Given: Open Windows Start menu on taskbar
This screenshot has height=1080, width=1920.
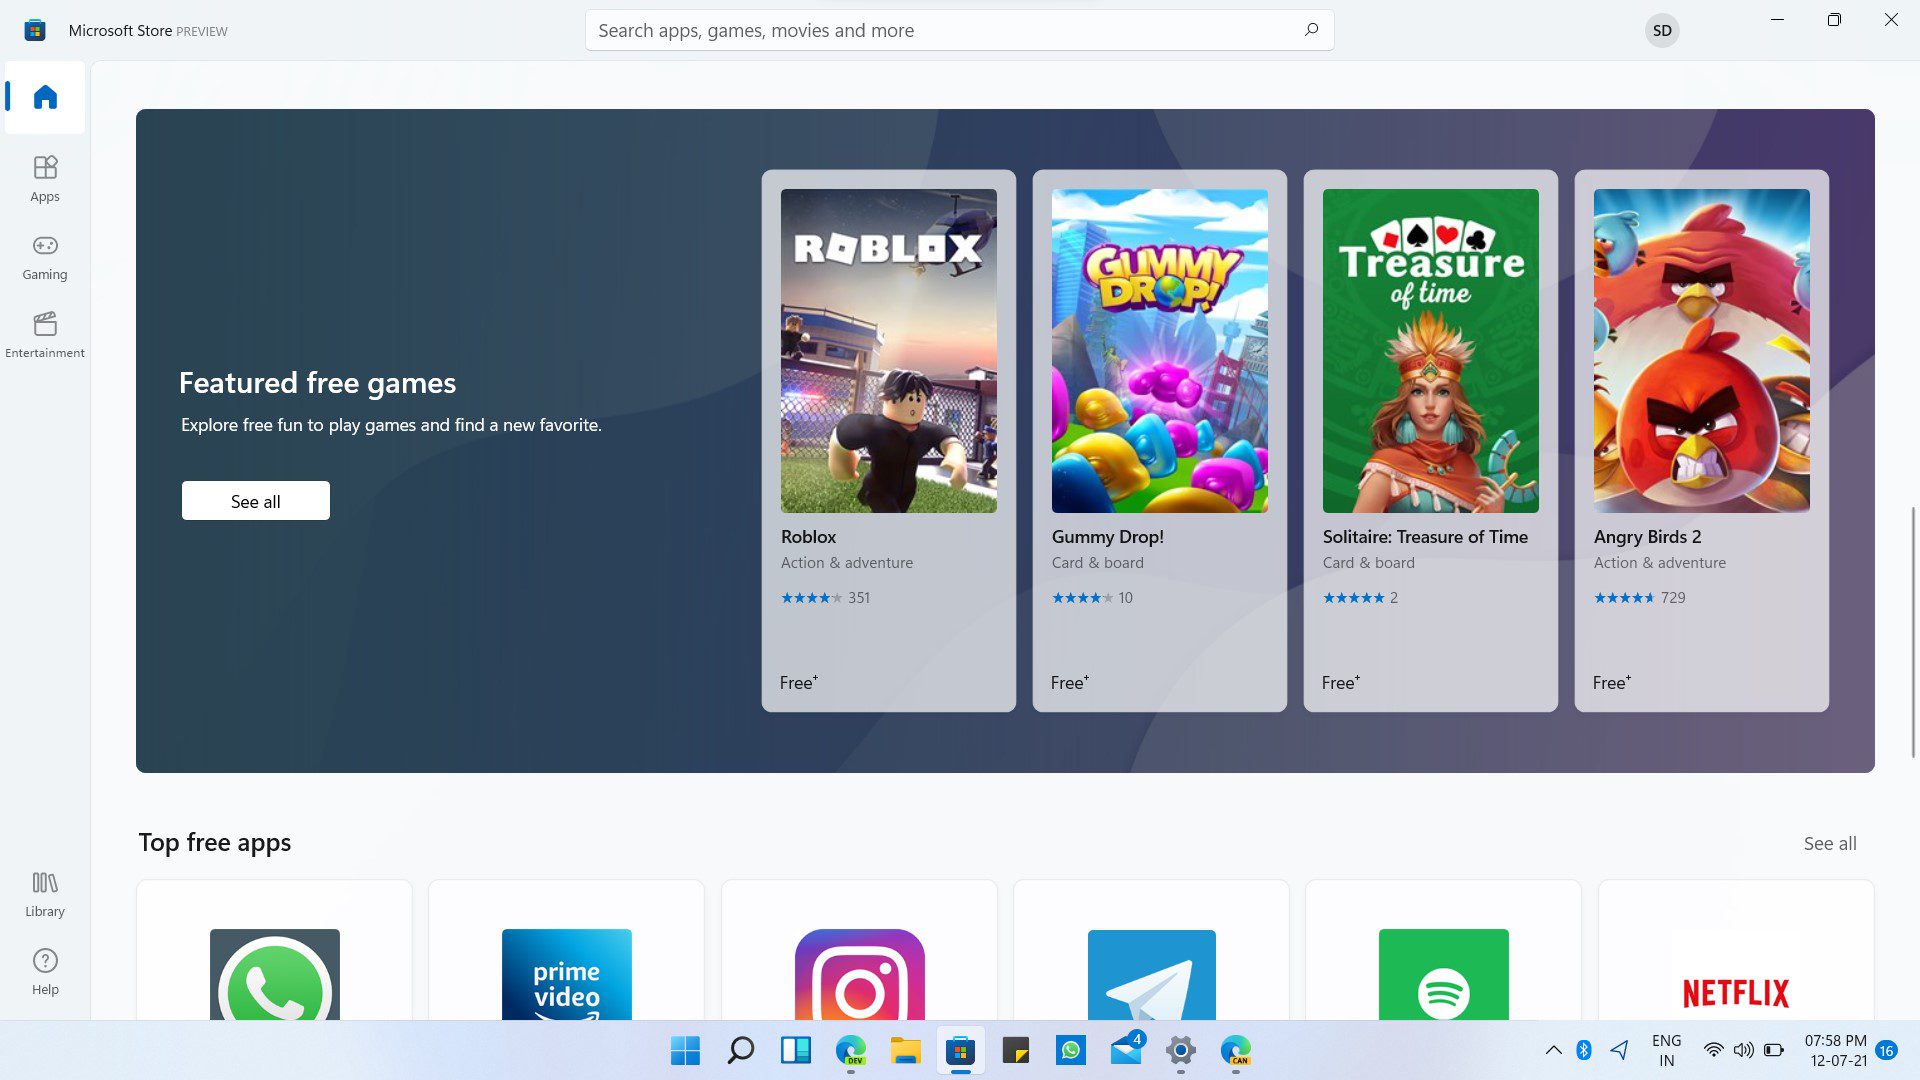Looking at the screenshot, I should [x=685, y=1050].
